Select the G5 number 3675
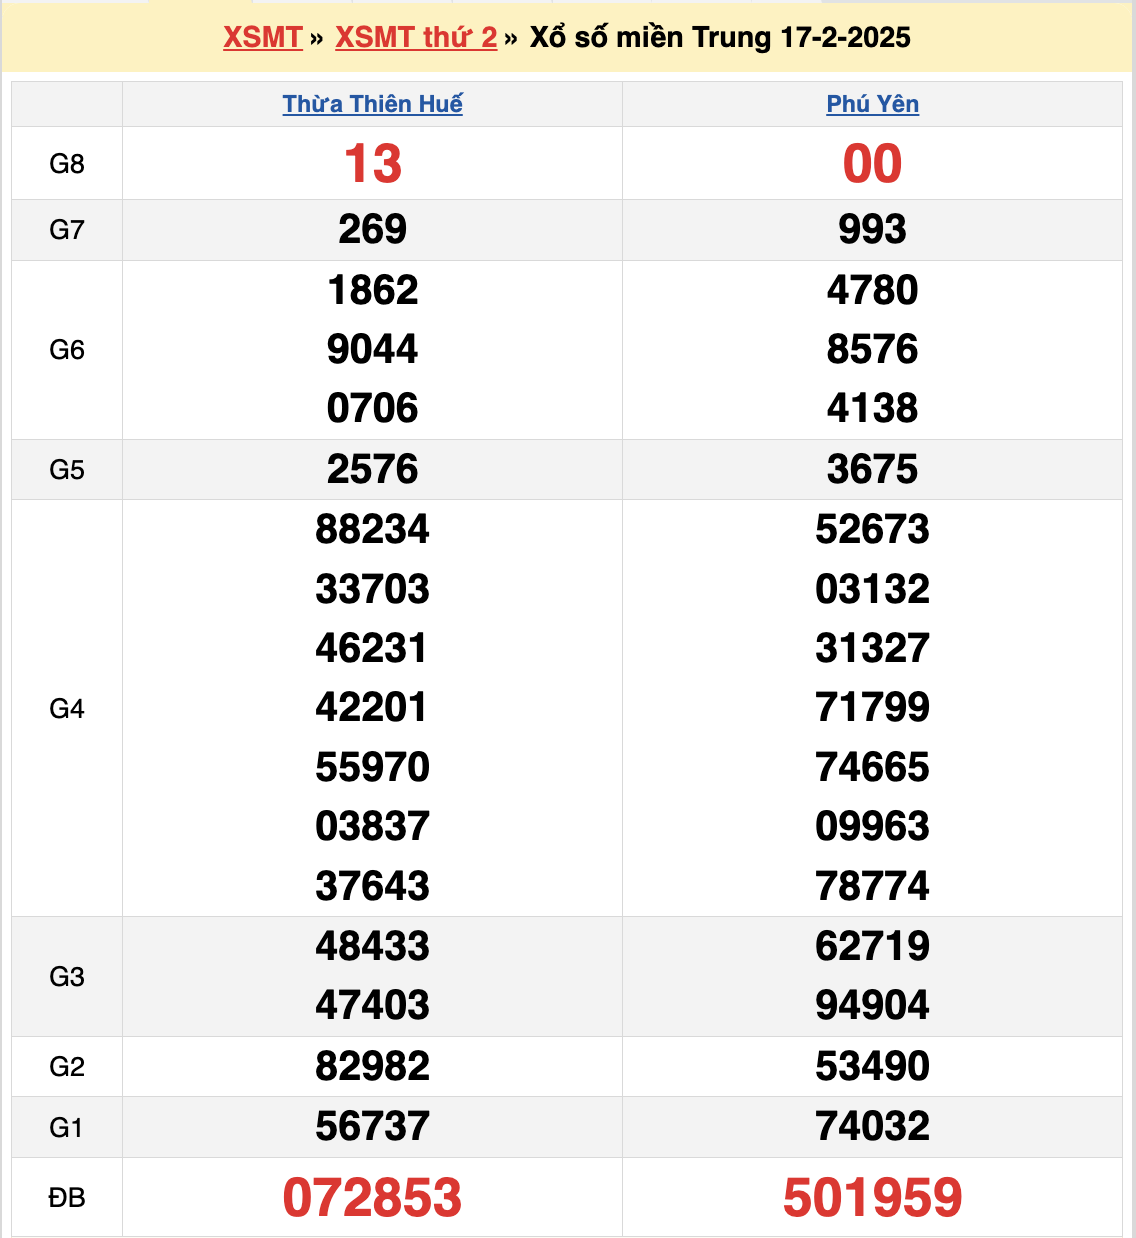 click(872, 470)
